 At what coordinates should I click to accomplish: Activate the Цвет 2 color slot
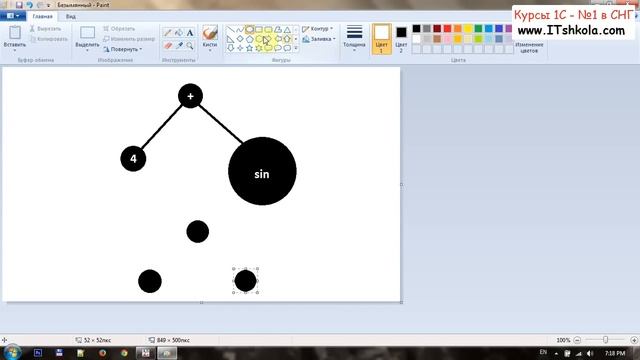coord(401,39)
